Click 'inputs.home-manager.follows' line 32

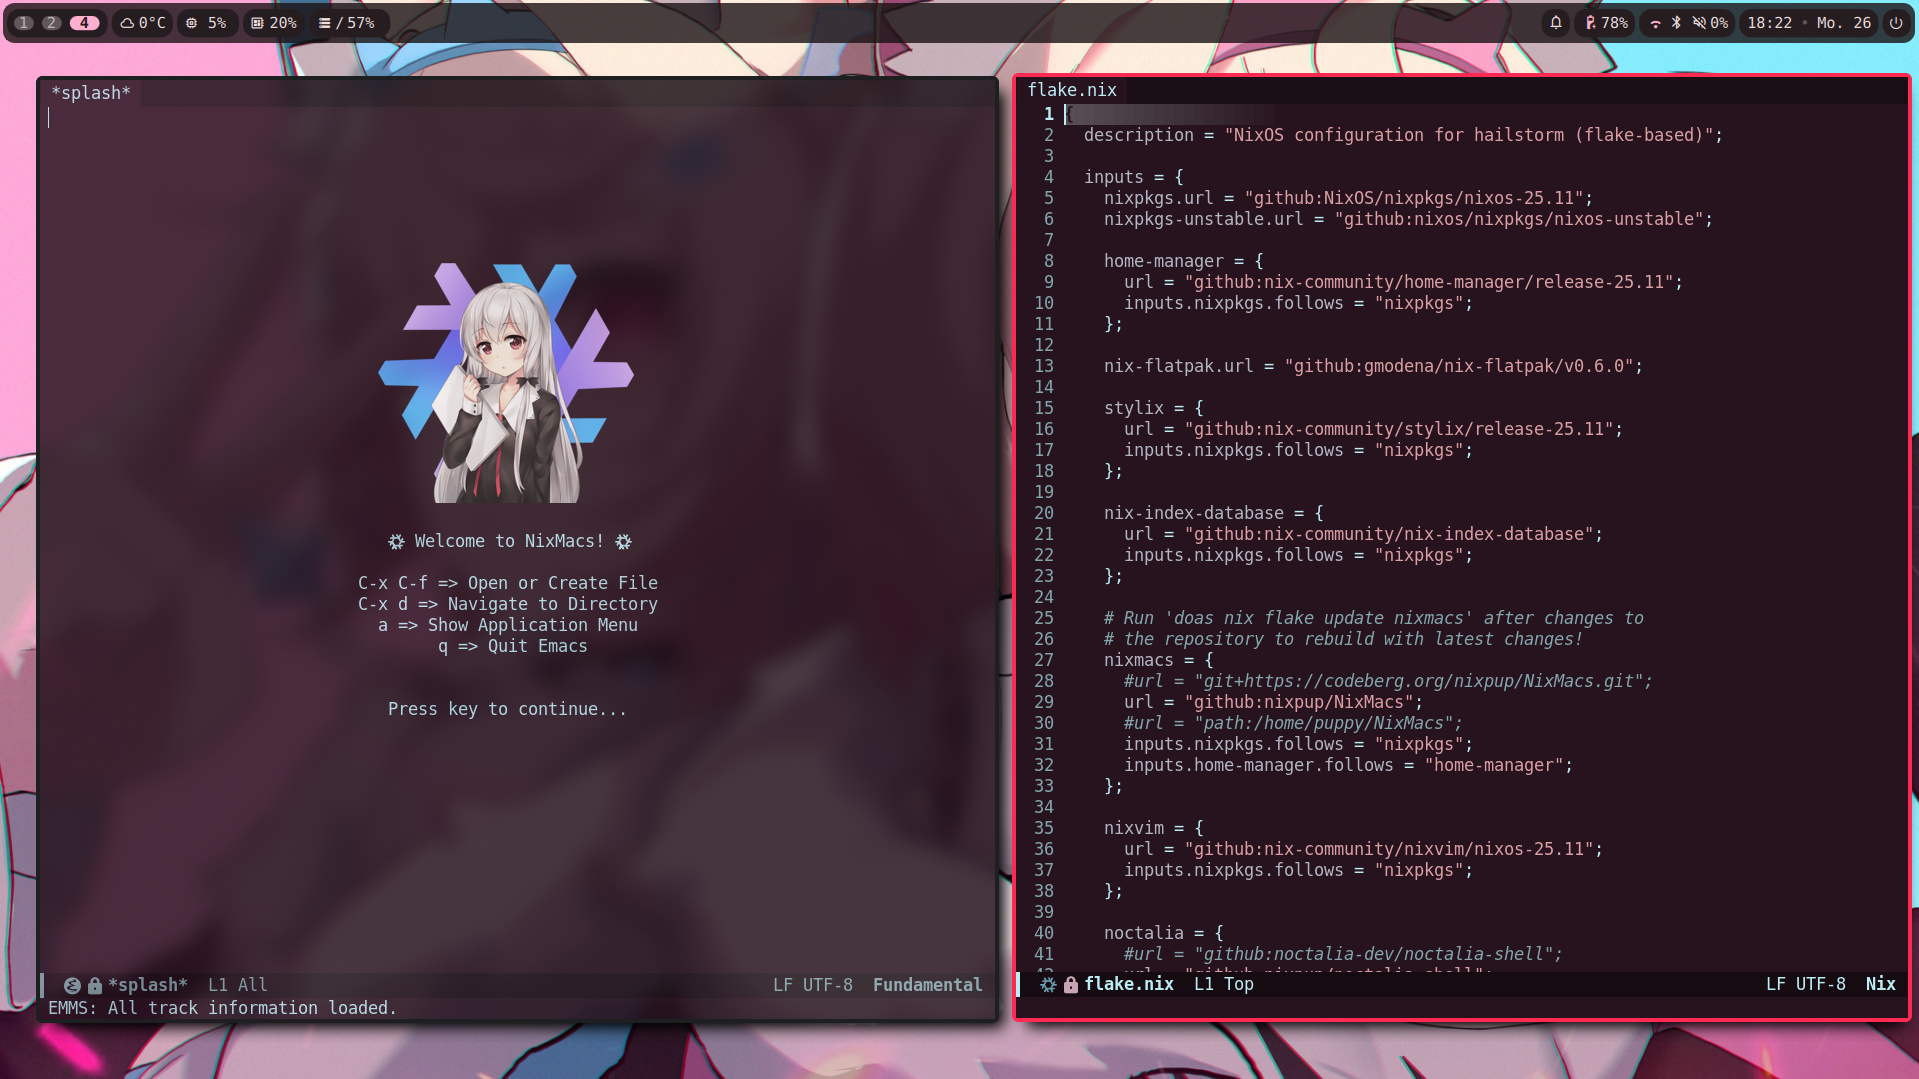point(1348,764)
